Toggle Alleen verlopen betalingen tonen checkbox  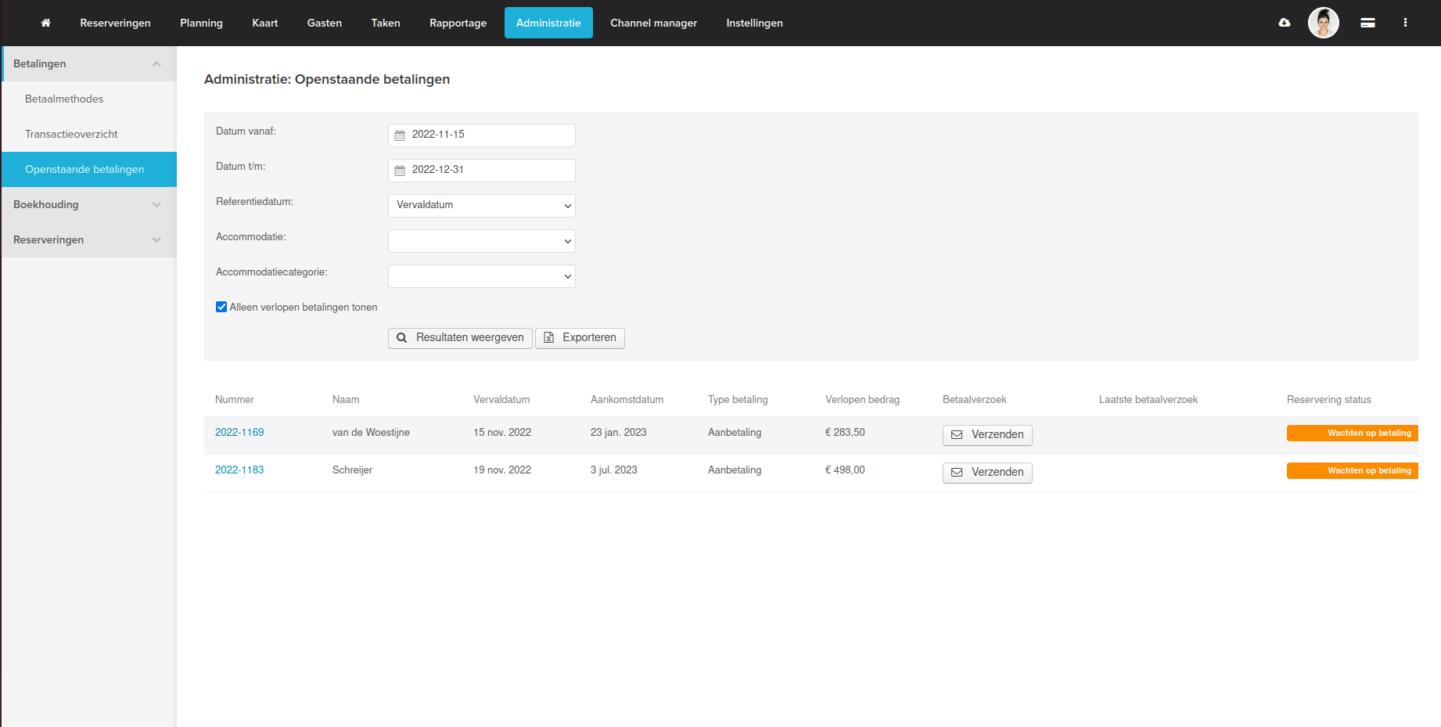(222, 307)
